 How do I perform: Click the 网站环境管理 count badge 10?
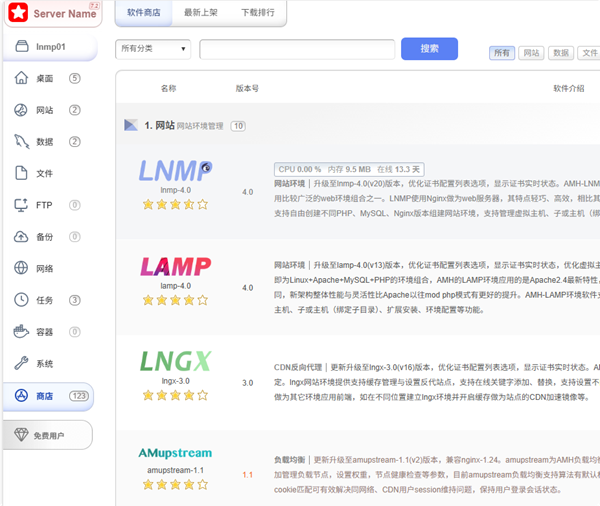(x=238, y=126)
